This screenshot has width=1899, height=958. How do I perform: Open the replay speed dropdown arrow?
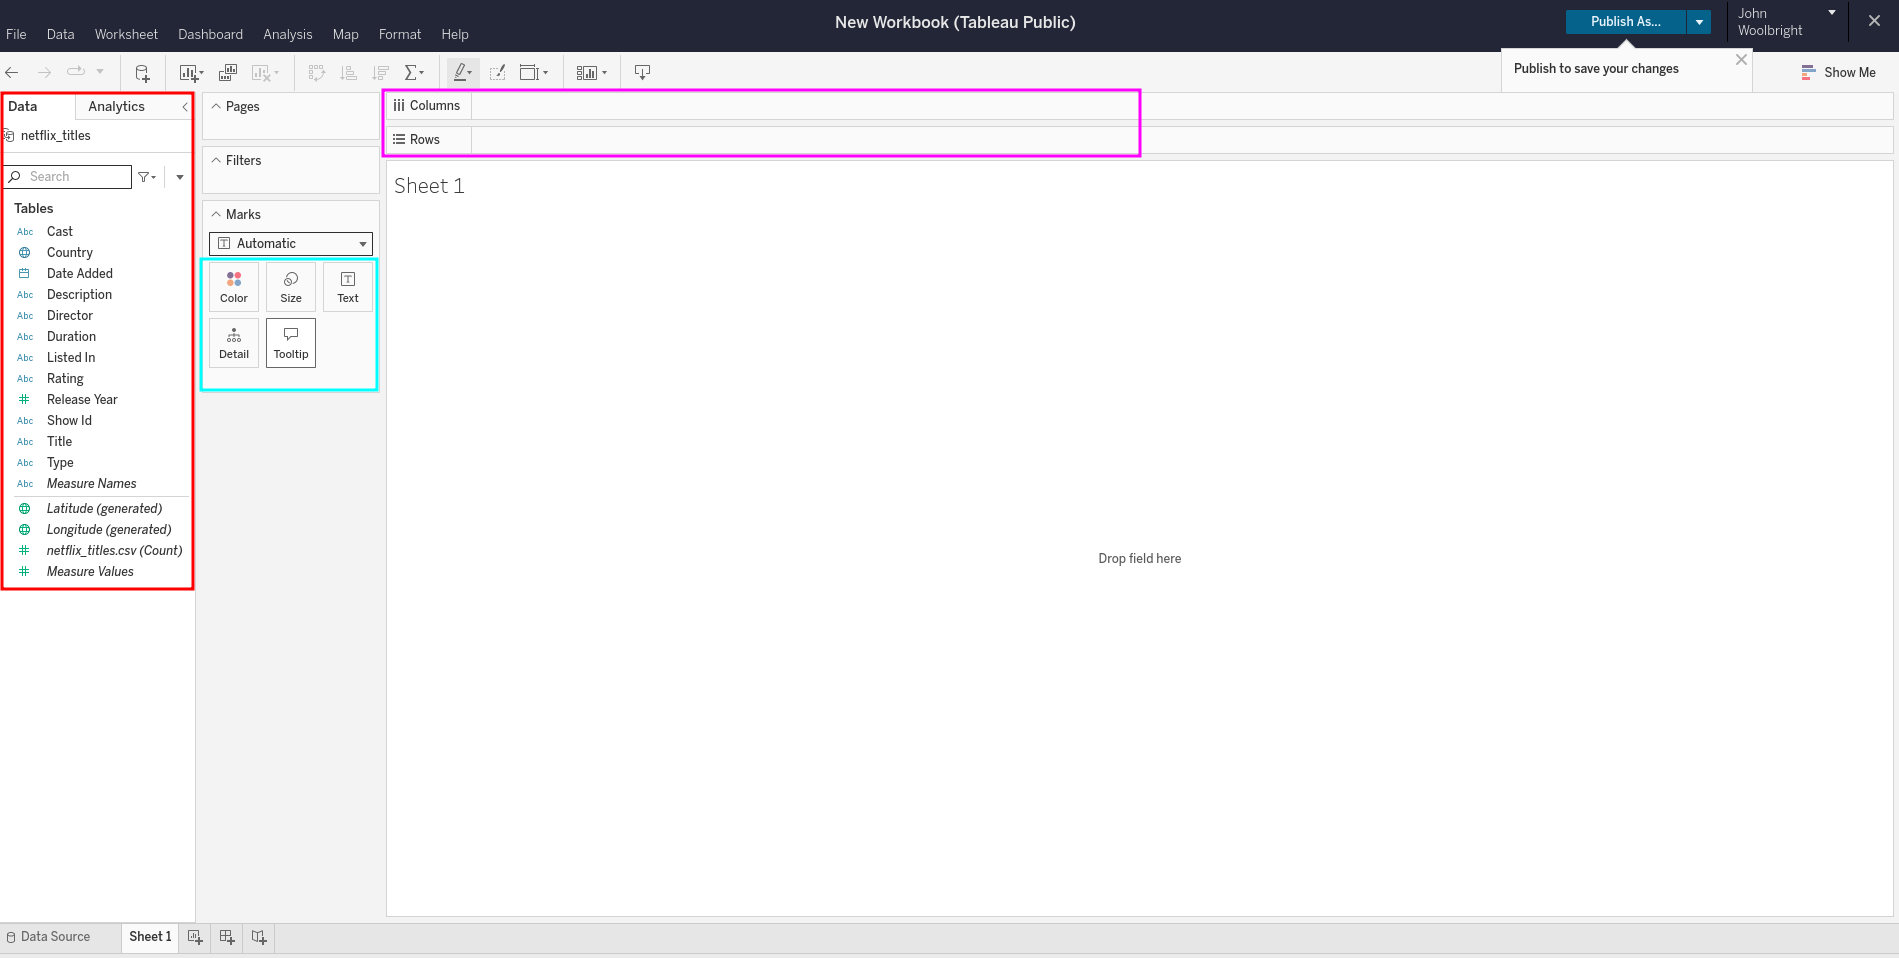coord(100,72)
